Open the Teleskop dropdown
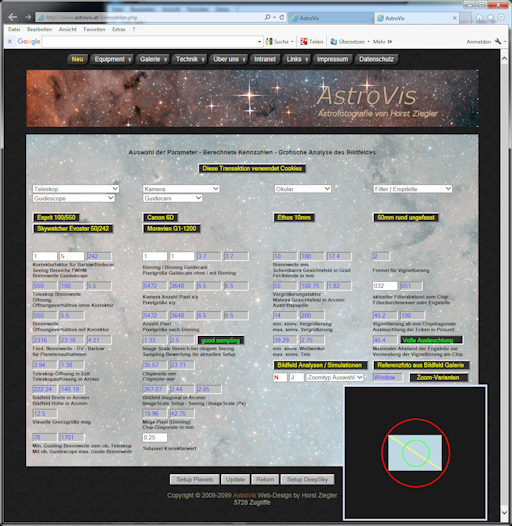Viewport: 512px width, 526px height. click(75, 189)
